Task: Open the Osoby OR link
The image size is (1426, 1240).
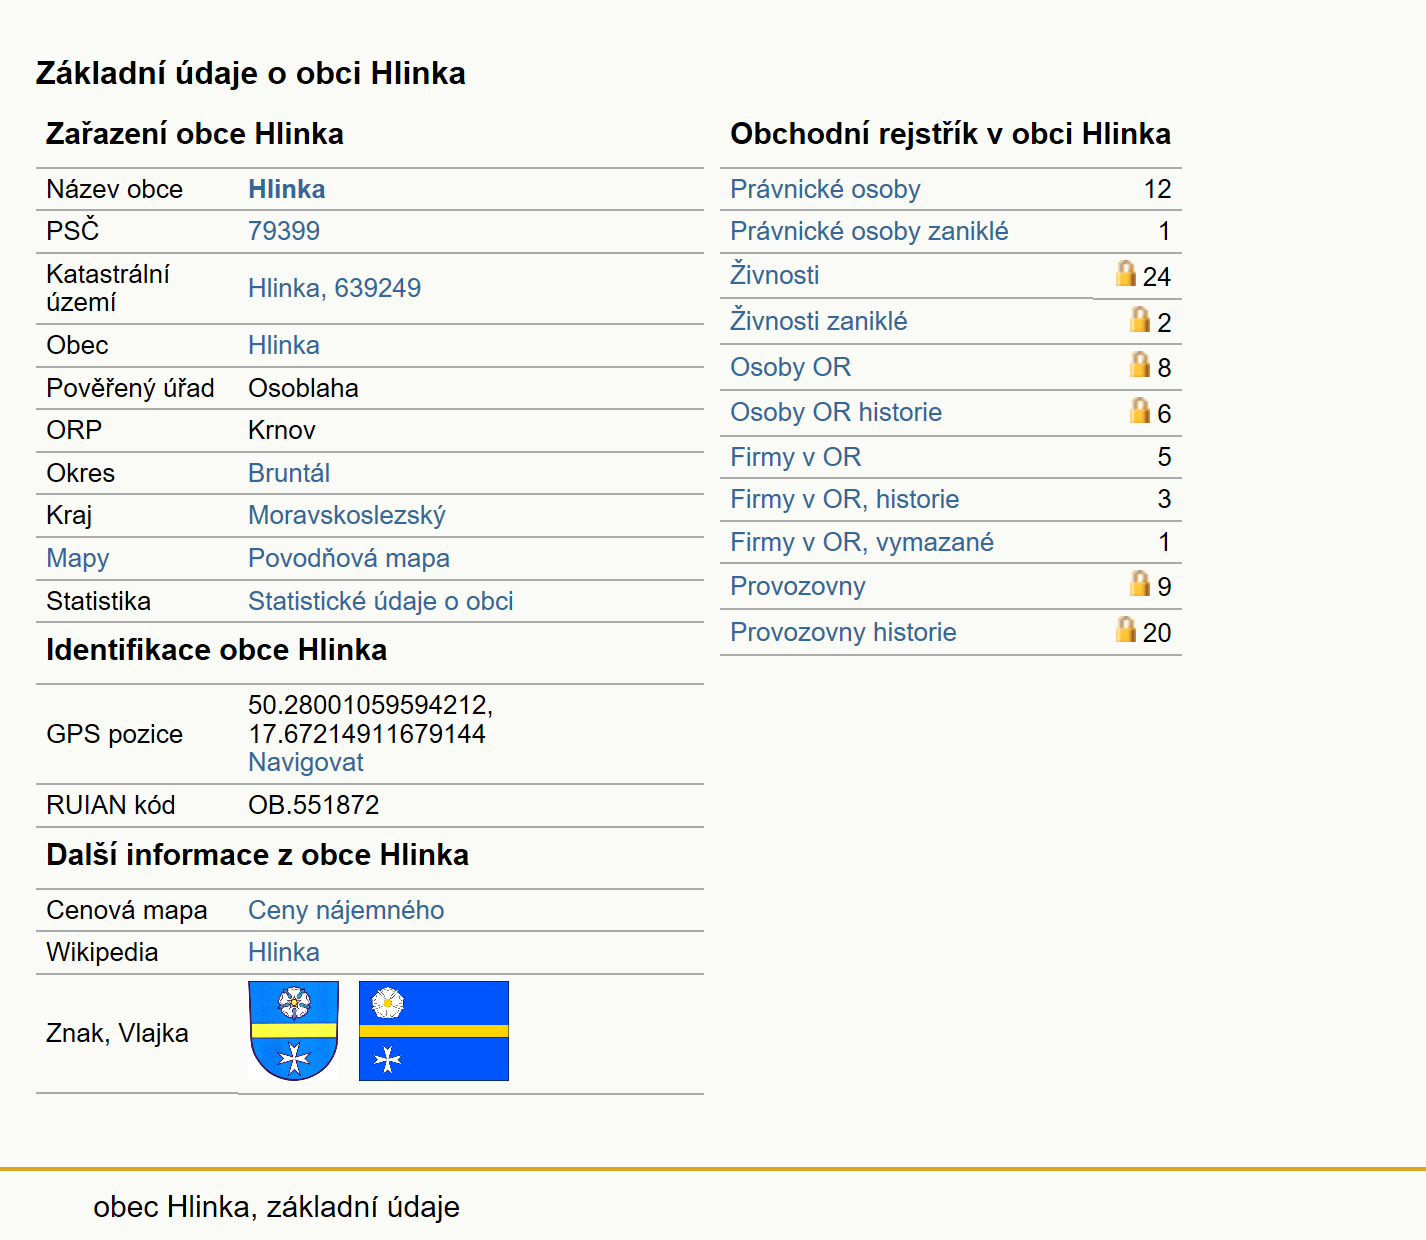Action: pos(791,367)
